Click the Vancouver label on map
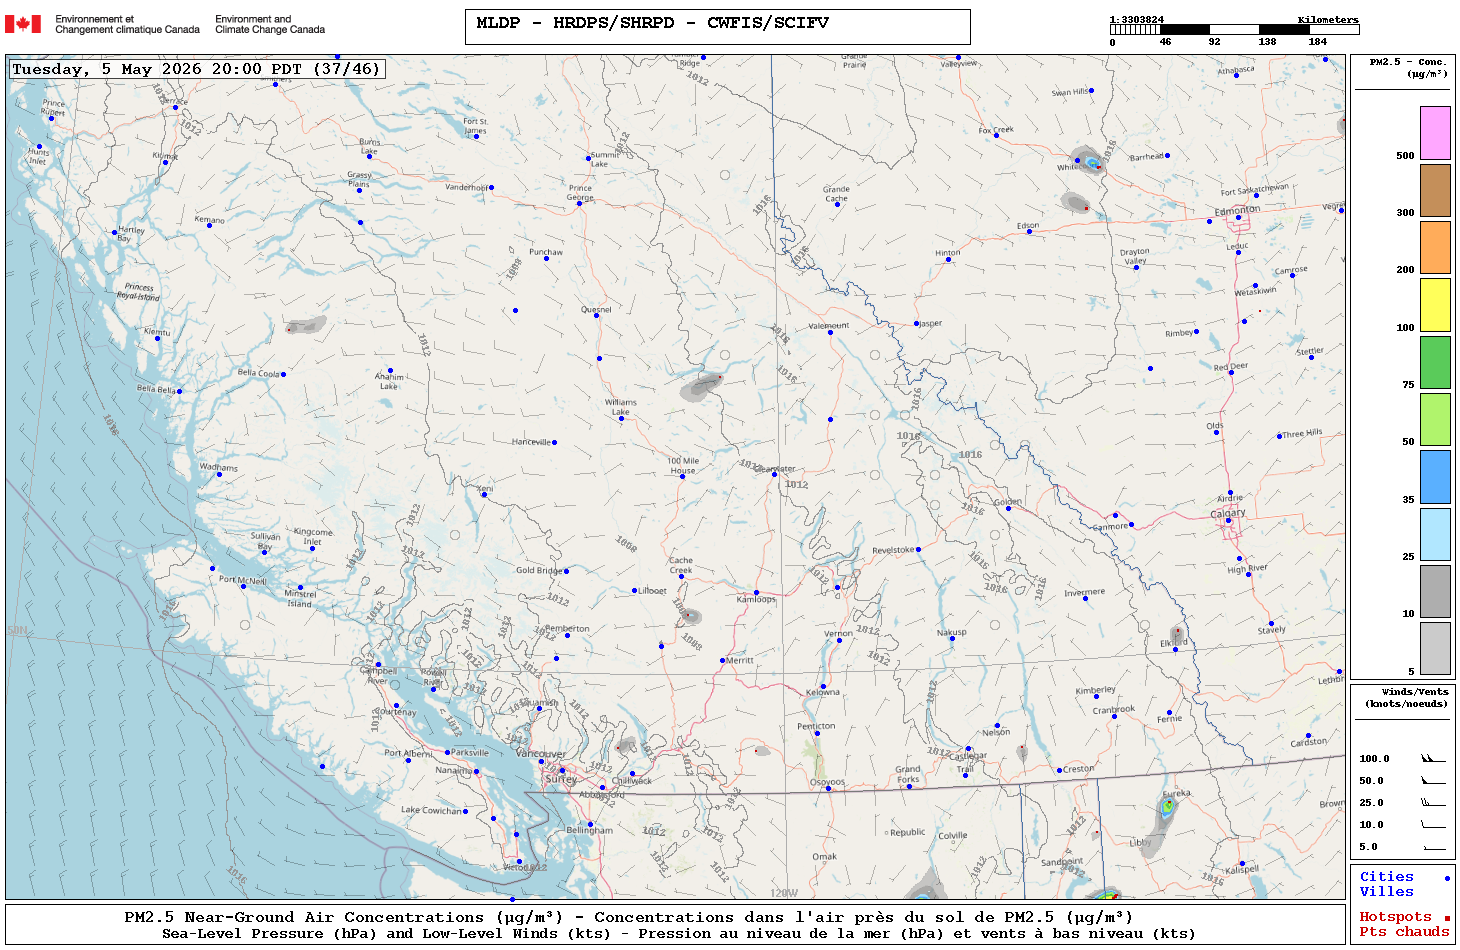This screenshot has width=1460, height=950. tap(541, 754)
